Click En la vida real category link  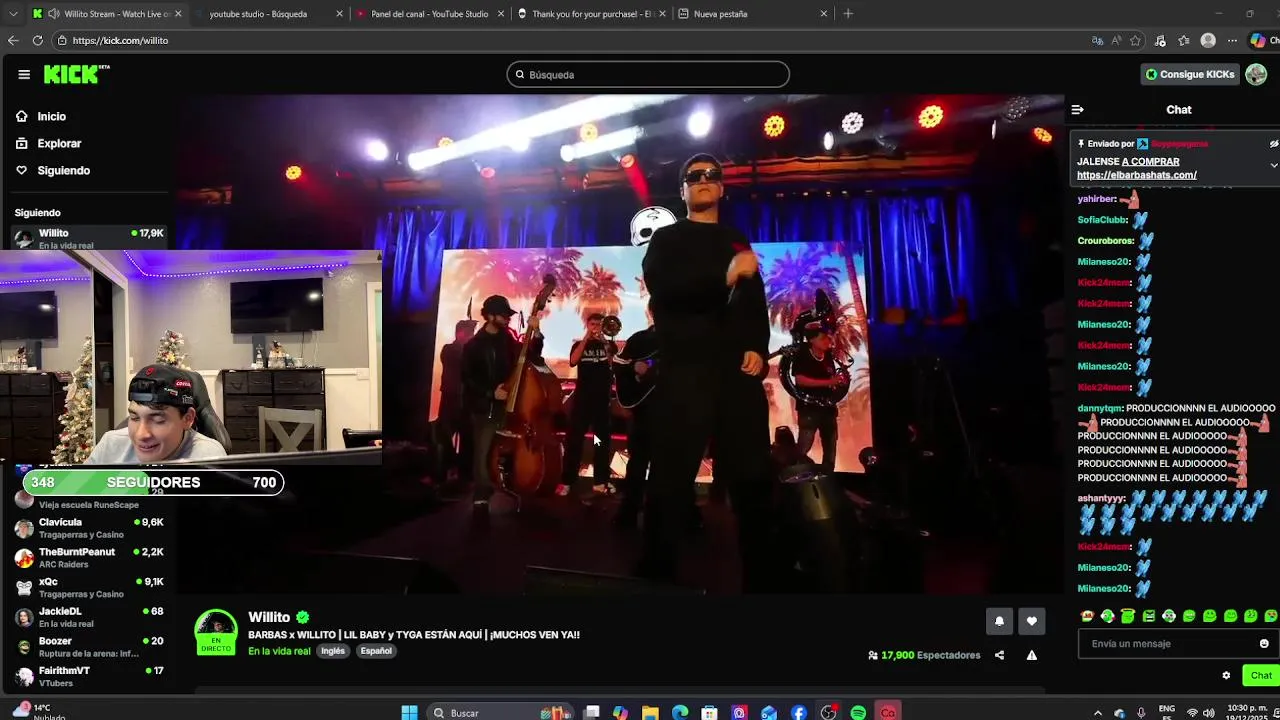pos(279,651)
